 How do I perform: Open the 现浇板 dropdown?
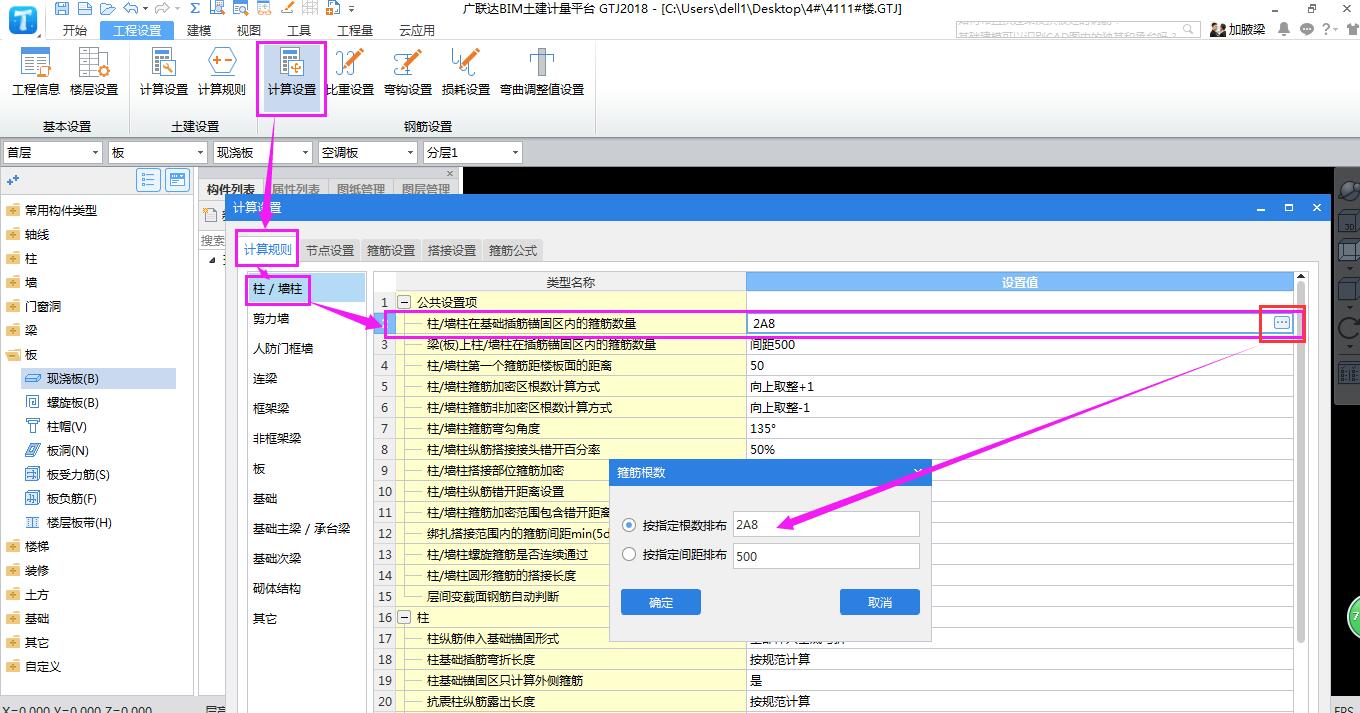(x=263, y=152)
